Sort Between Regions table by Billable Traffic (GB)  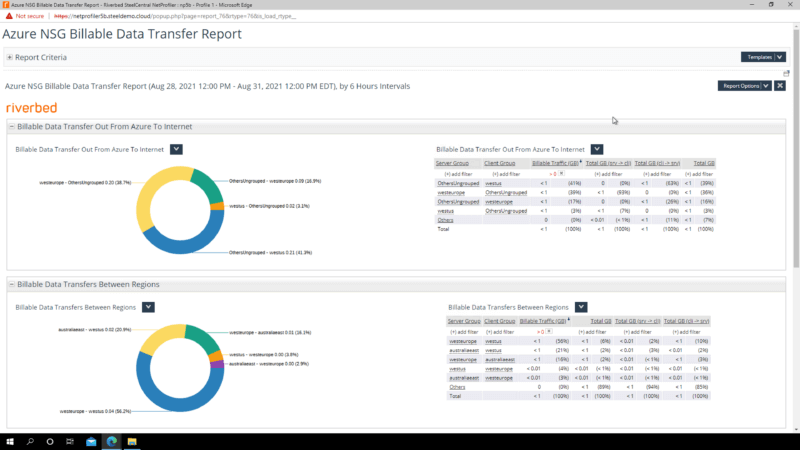[x=543, y=321]
